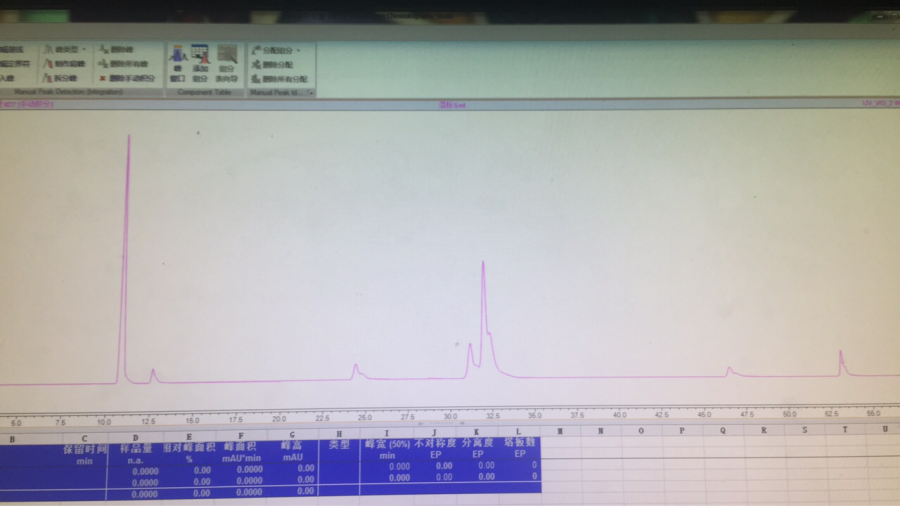900x506 pixels.
Task: Click the retention time (保留时间) header cell
Action: coord(84,449)
